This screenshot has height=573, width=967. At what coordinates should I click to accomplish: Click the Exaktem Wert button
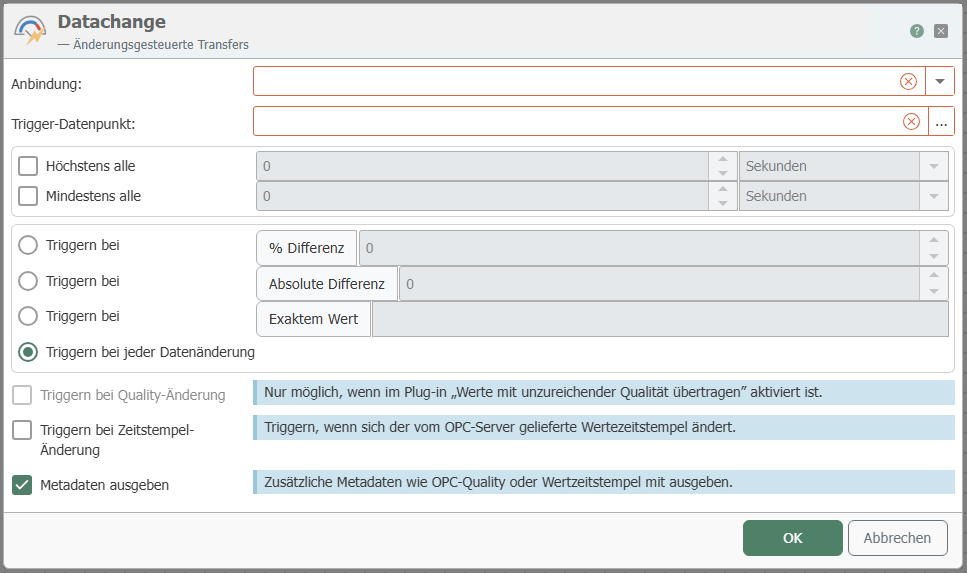pos(314,319)
